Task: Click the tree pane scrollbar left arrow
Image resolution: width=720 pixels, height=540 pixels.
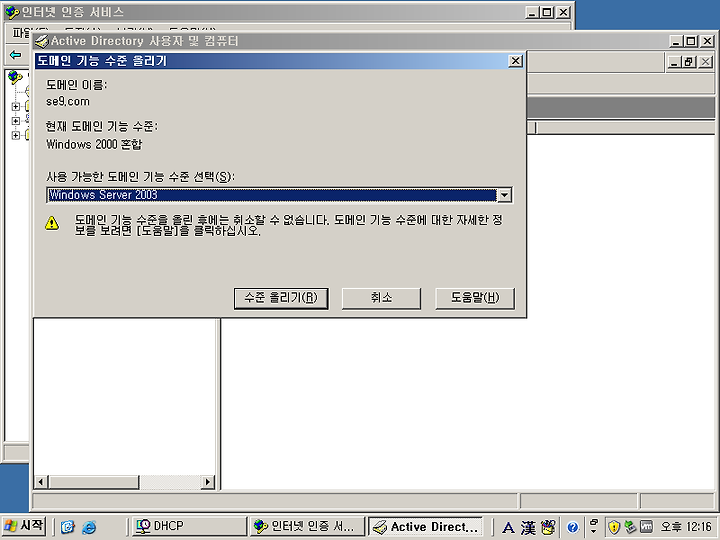Action: coord(41,482)
